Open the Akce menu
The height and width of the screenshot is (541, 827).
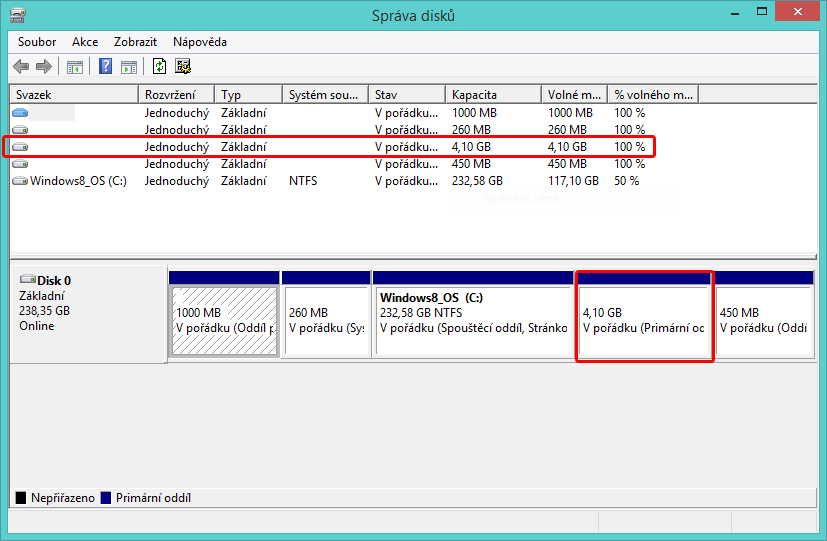pos(85,42)
